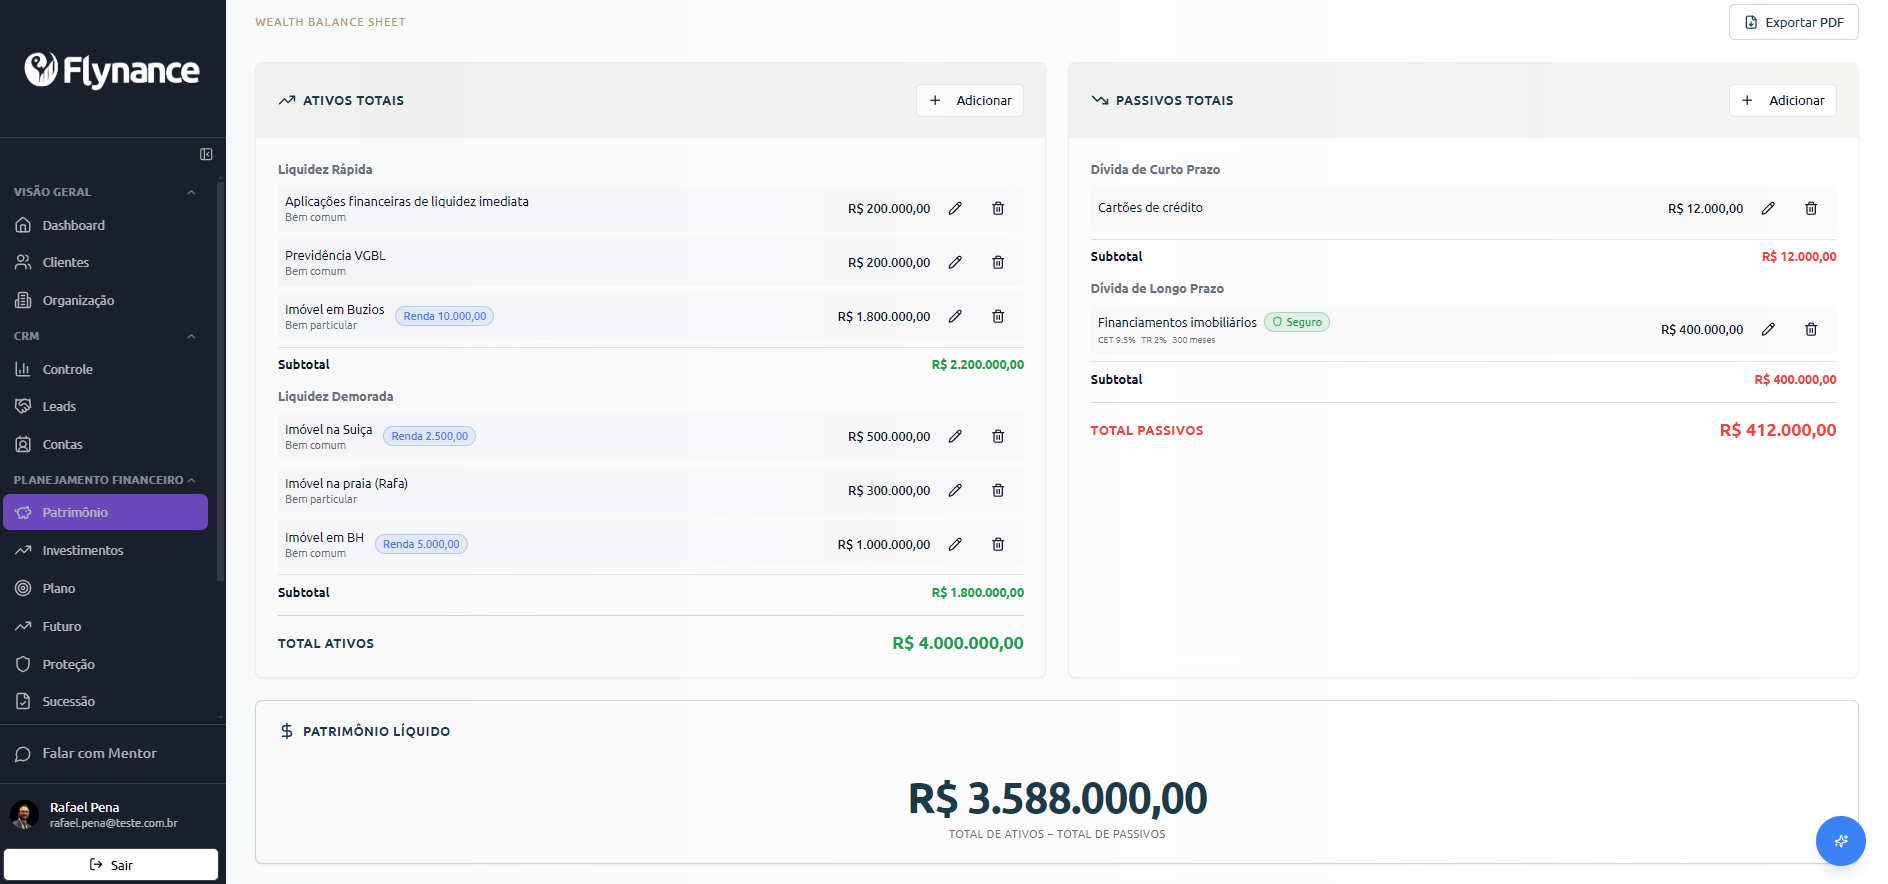Collapse the CRM sidebar section
This screenshot has width=1888, height=884.
[191, 336]
